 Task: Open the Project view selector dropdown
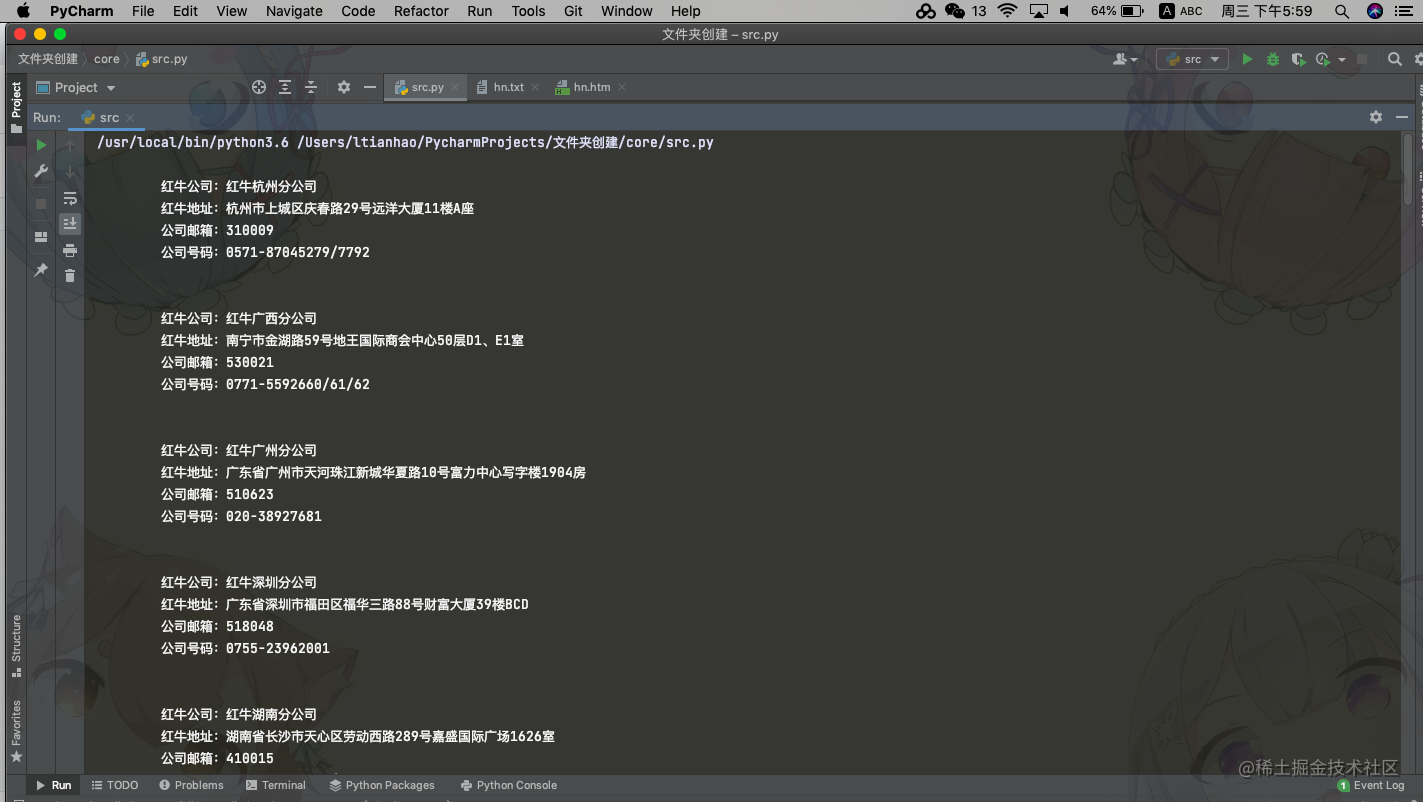click(x=76, y=87)
